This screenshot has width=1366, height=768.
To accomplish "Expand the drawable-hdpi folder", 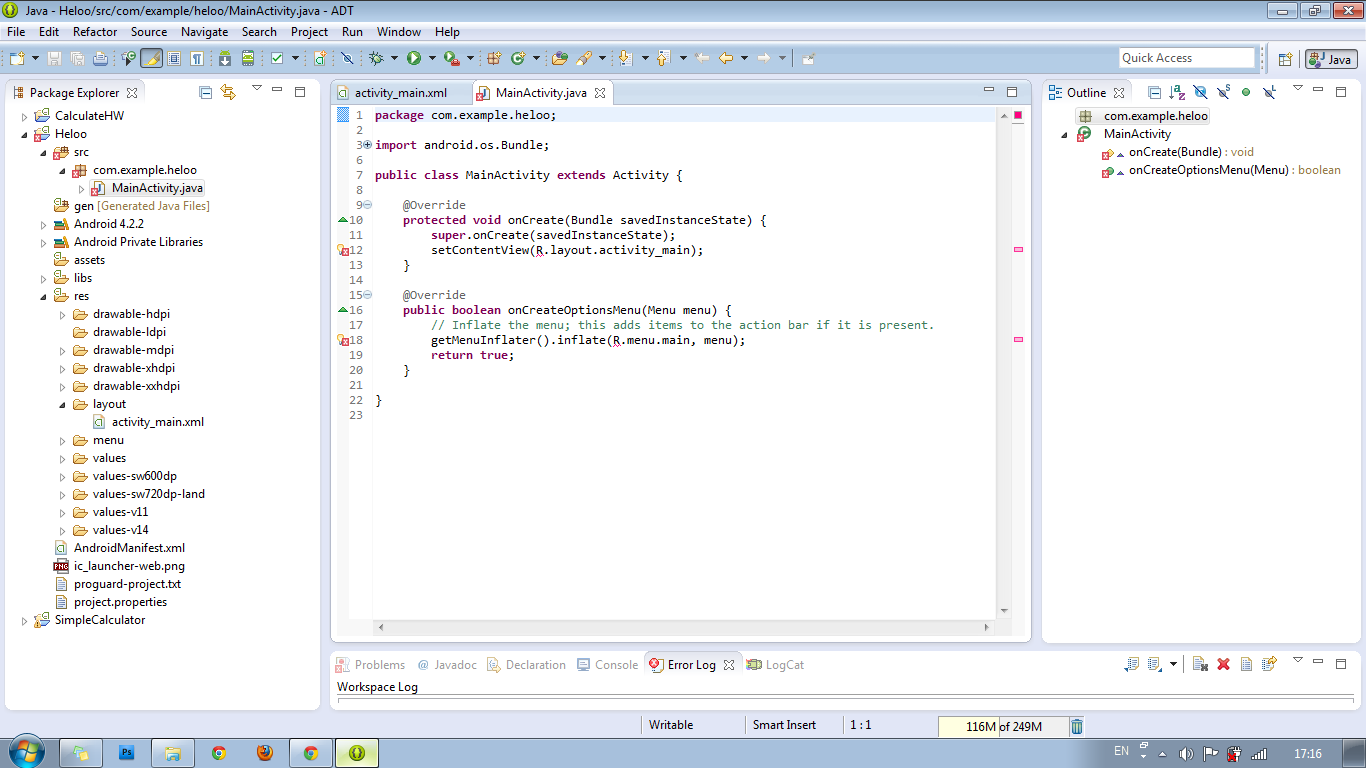I will click(x=63, y=314).
